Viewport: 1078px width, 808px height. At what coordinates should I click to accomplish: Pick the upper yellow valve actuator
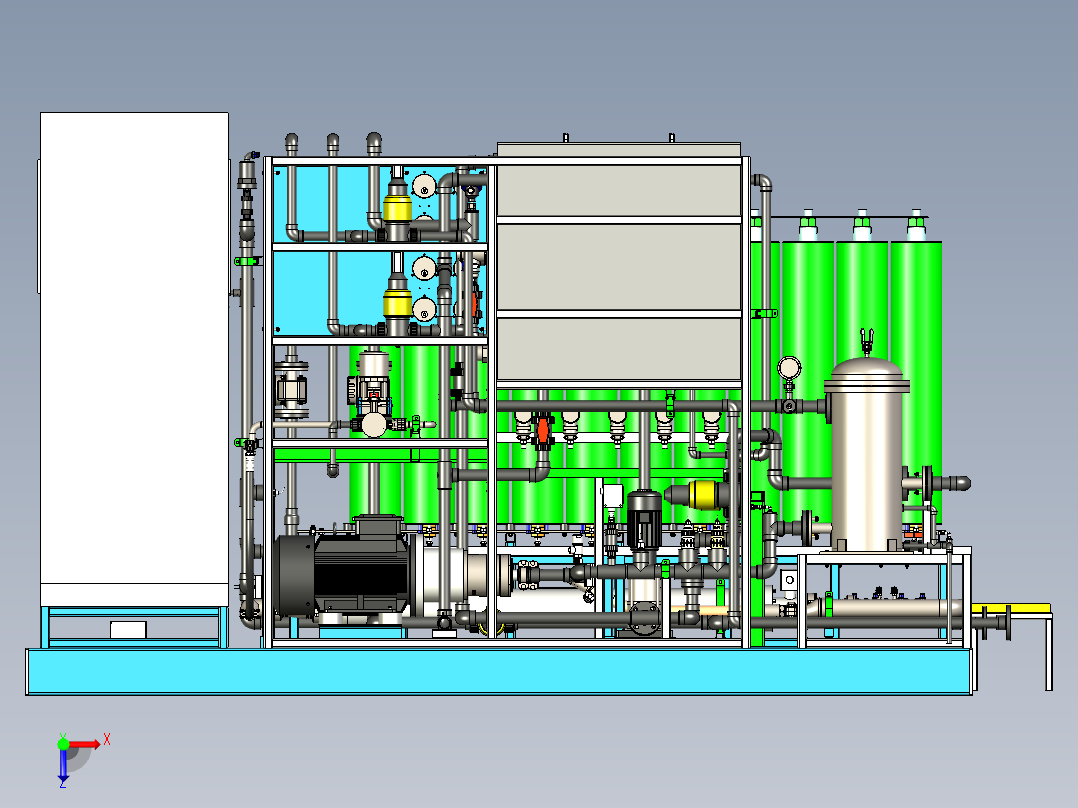pyautogui.click(x=397, y=208)
